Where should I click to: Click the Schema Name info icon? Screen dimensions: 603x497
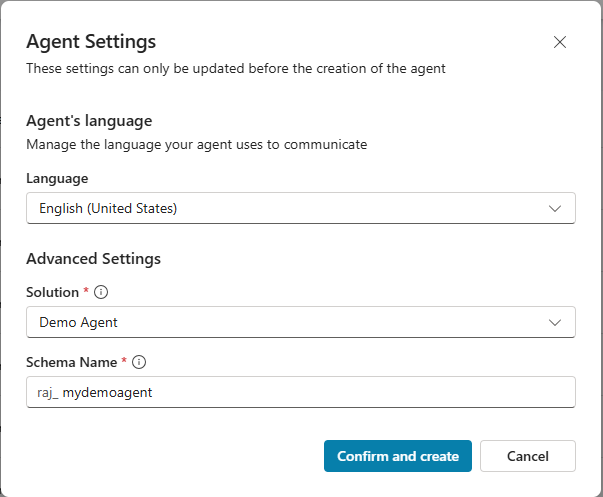(x=139, y=362)
